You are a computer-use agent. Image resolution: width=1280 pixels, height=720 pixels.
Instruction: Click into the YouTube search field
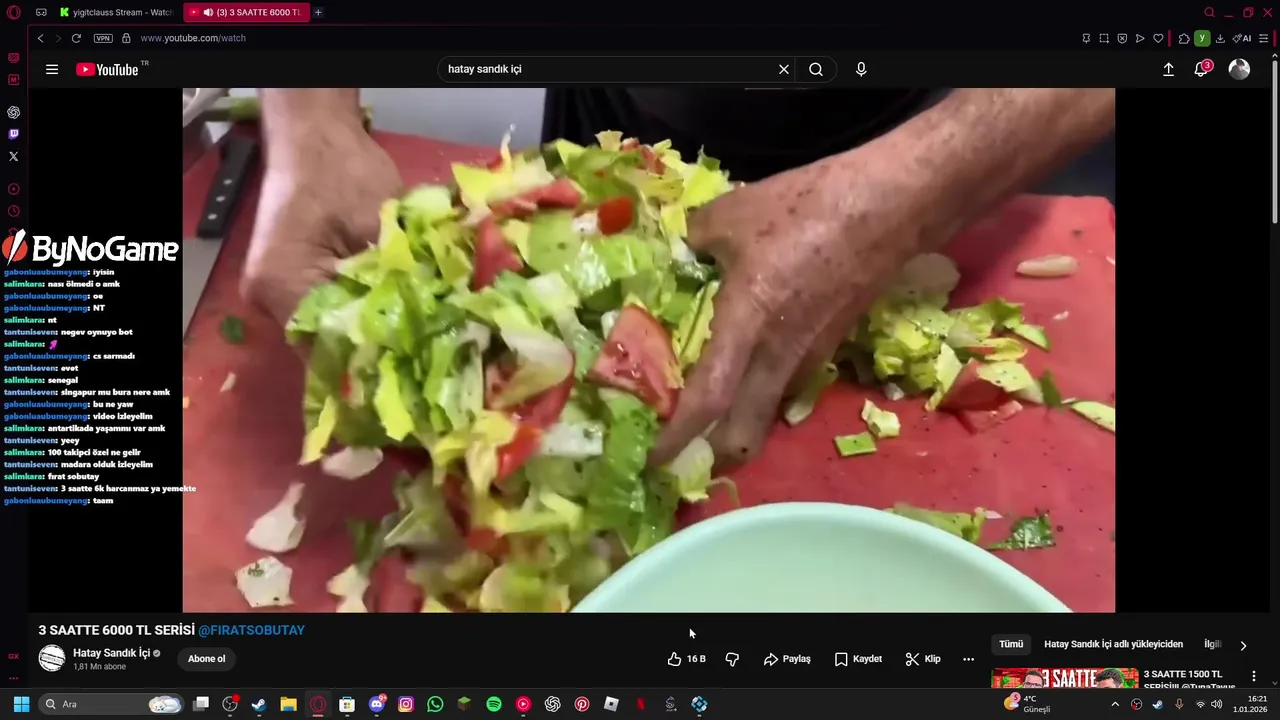608,69
